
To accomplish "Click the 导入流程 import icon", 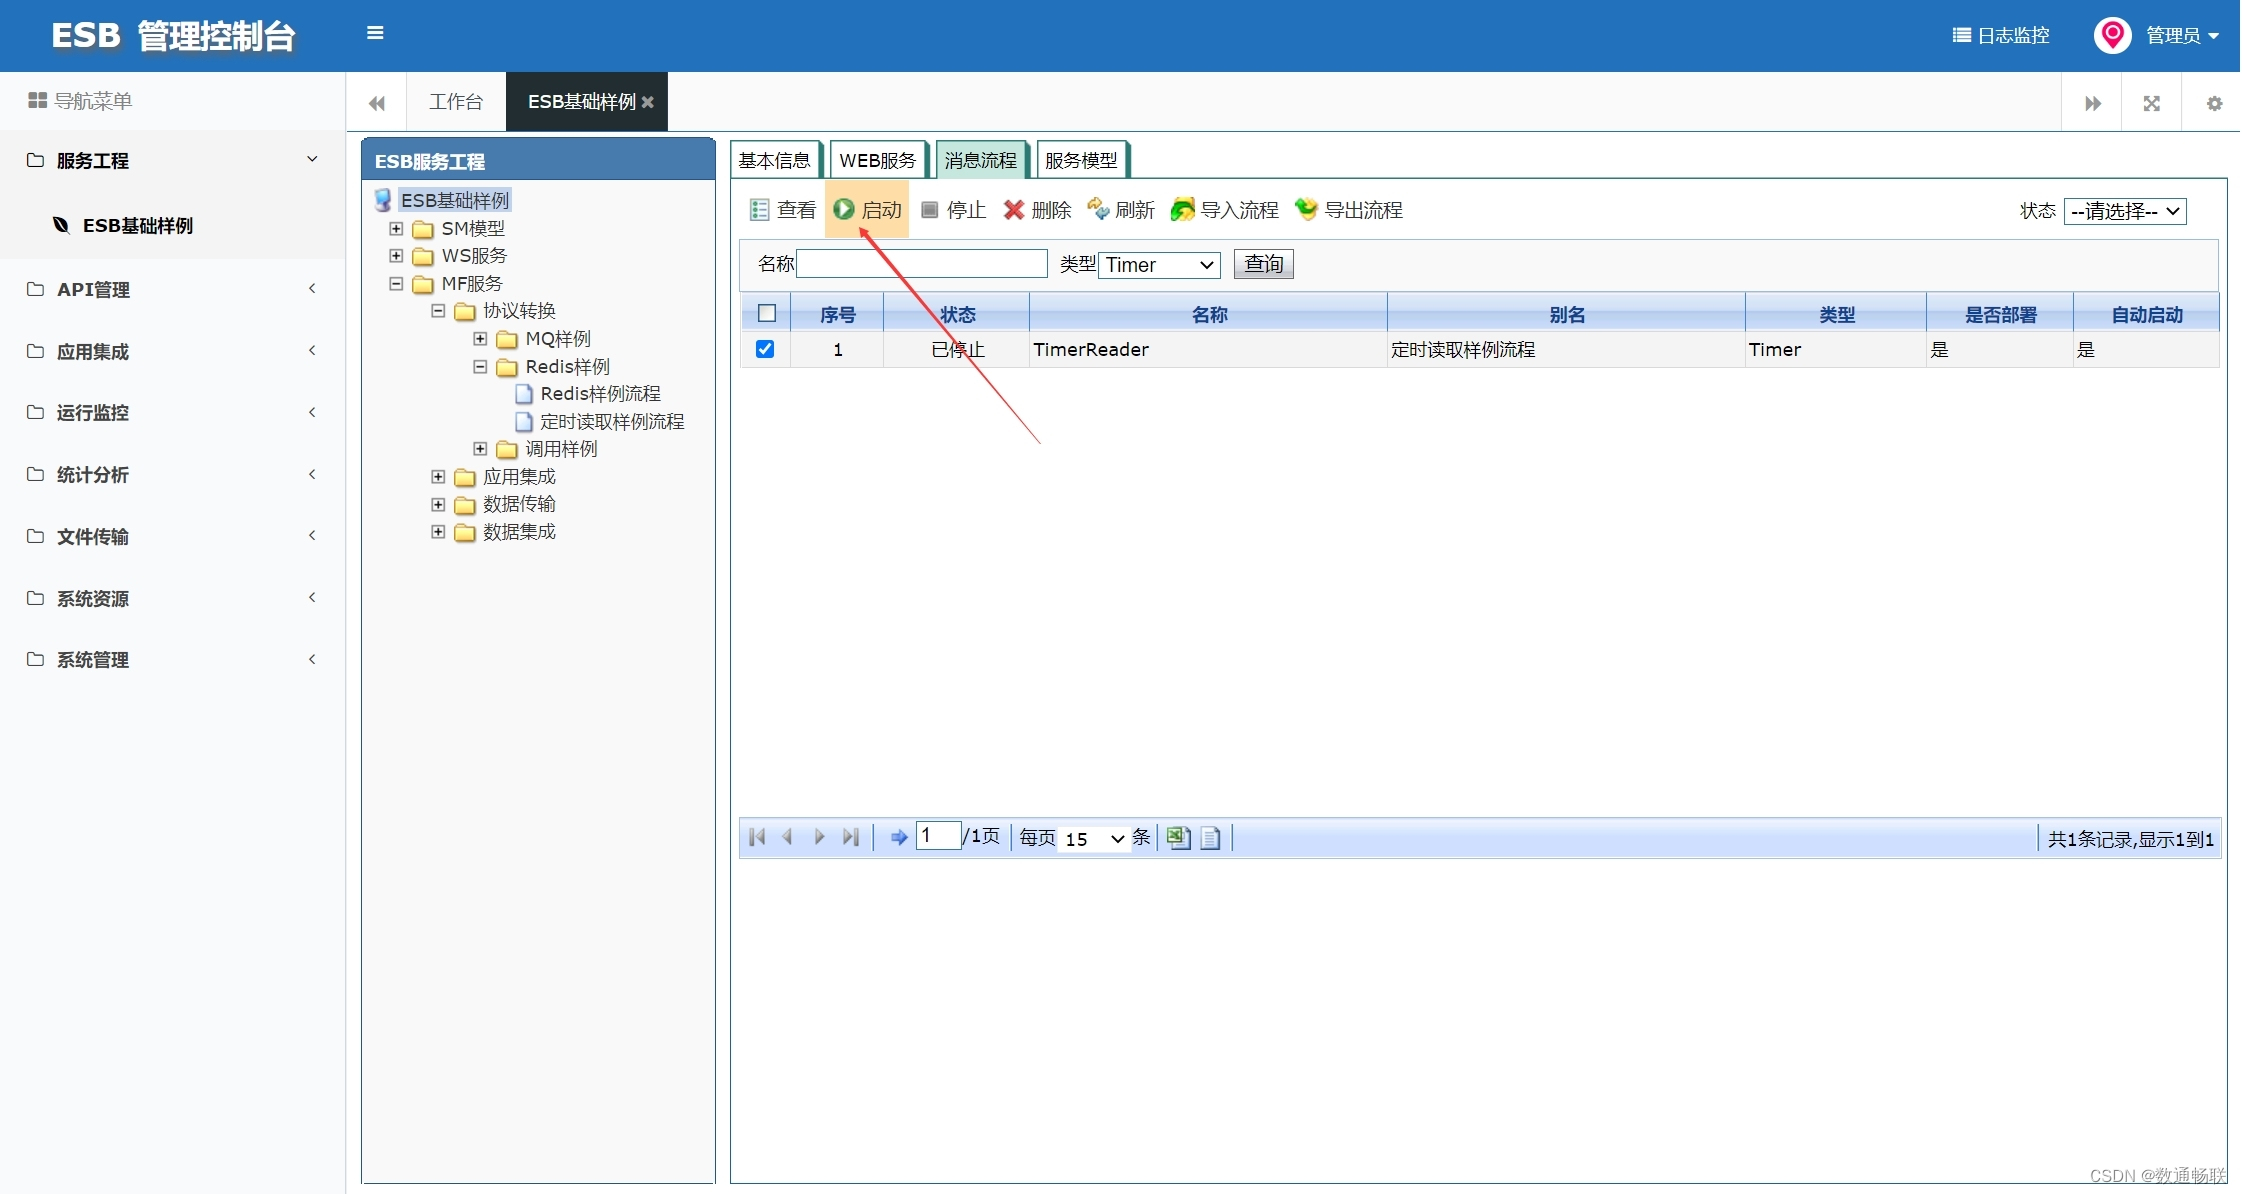I will pyautogui.click(x=1182, y=209).
